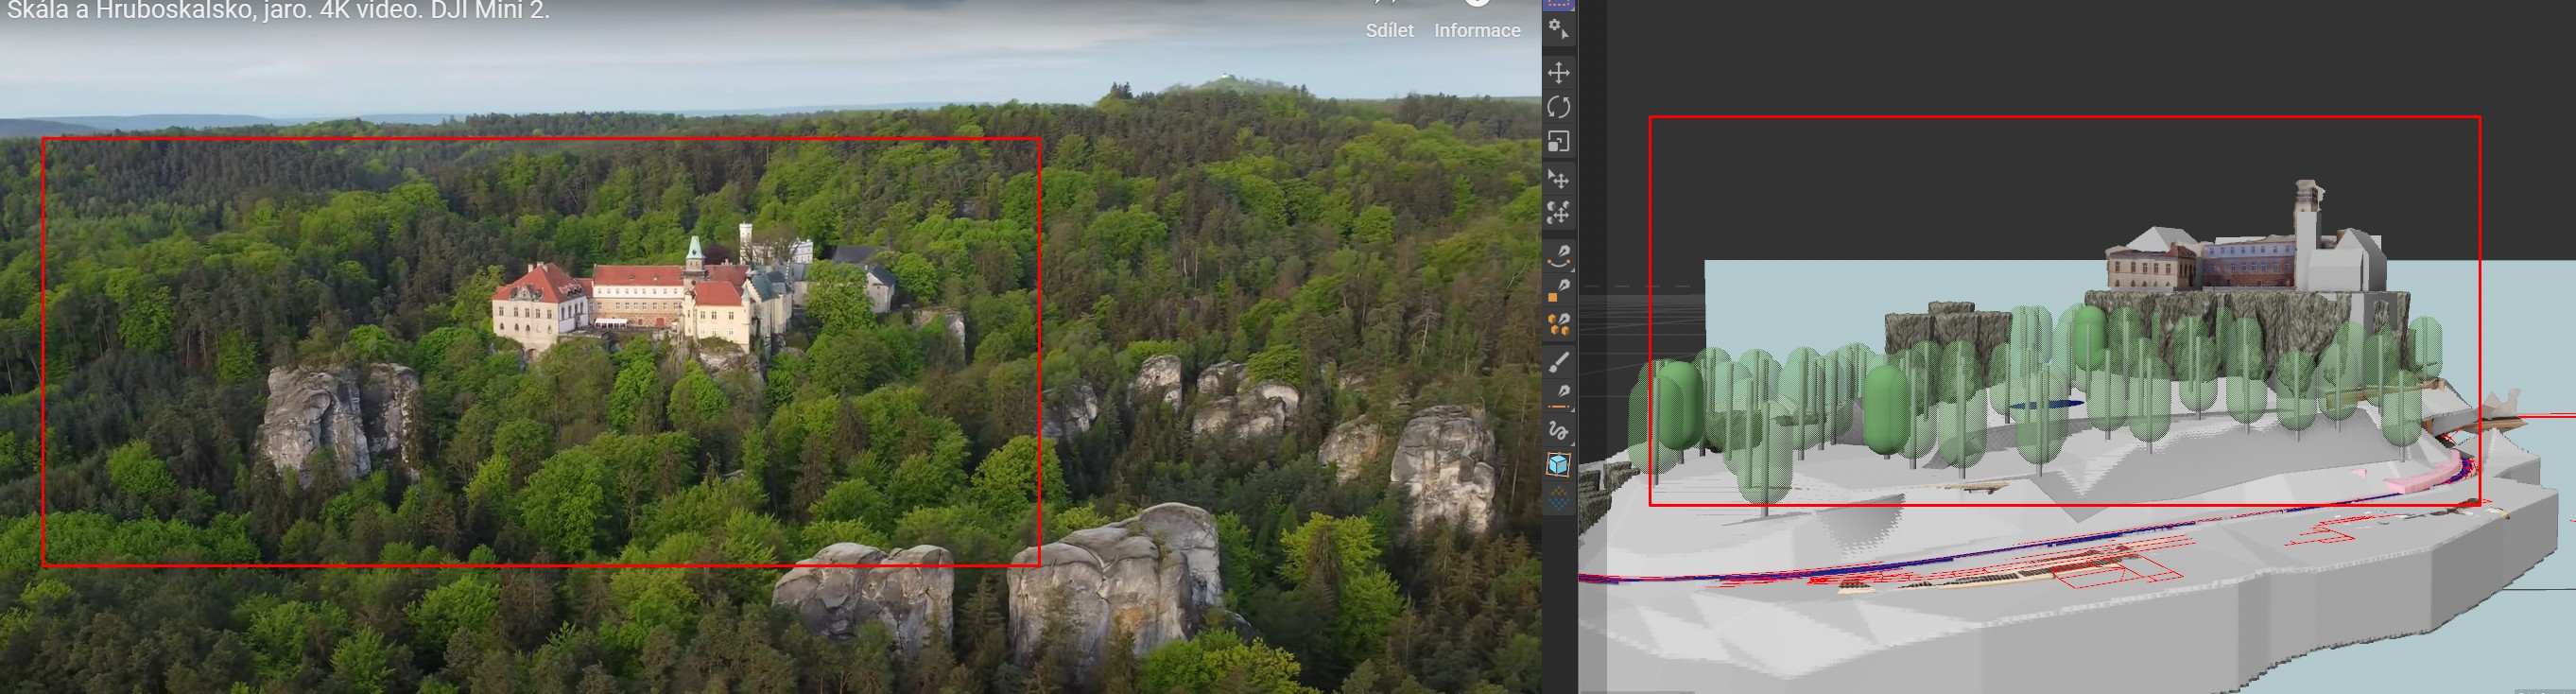
Task: Choose the pen-drawing-curve tool icon
Action: 1558,256
